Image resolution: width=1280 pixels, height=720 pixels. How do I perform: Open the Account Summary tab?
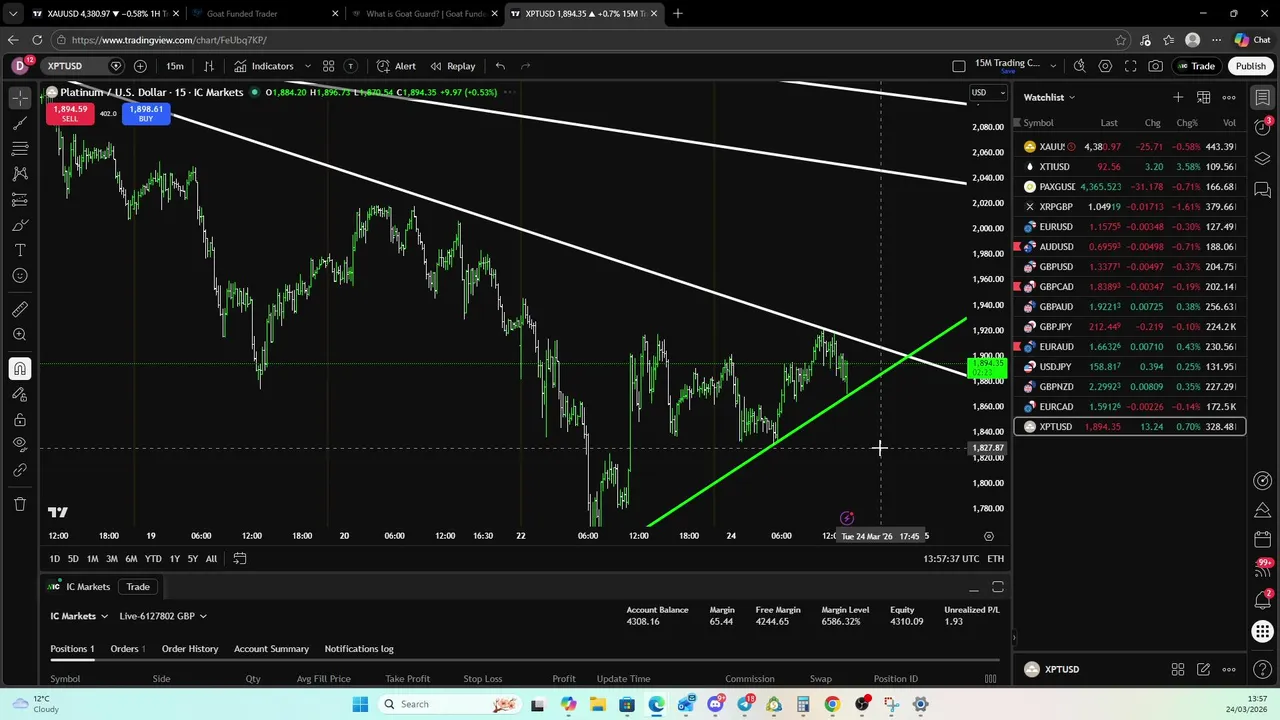point(271,649)
